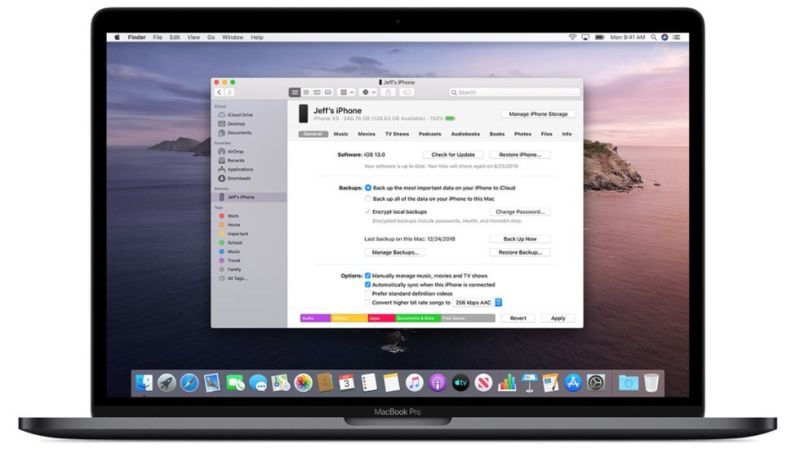Switch to gallery view in the toolbar

[x=328, y=92]
